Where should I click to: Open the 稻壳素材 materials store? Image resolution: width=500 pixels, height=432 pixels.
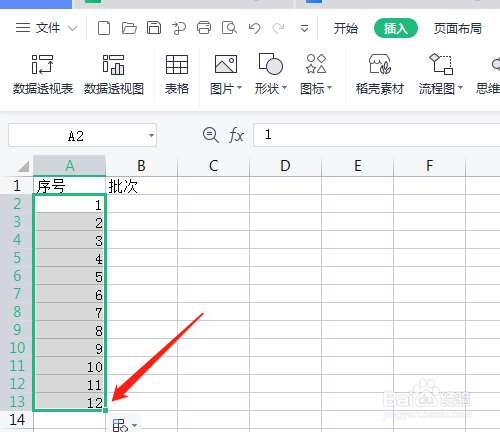(x=380, y=75)
